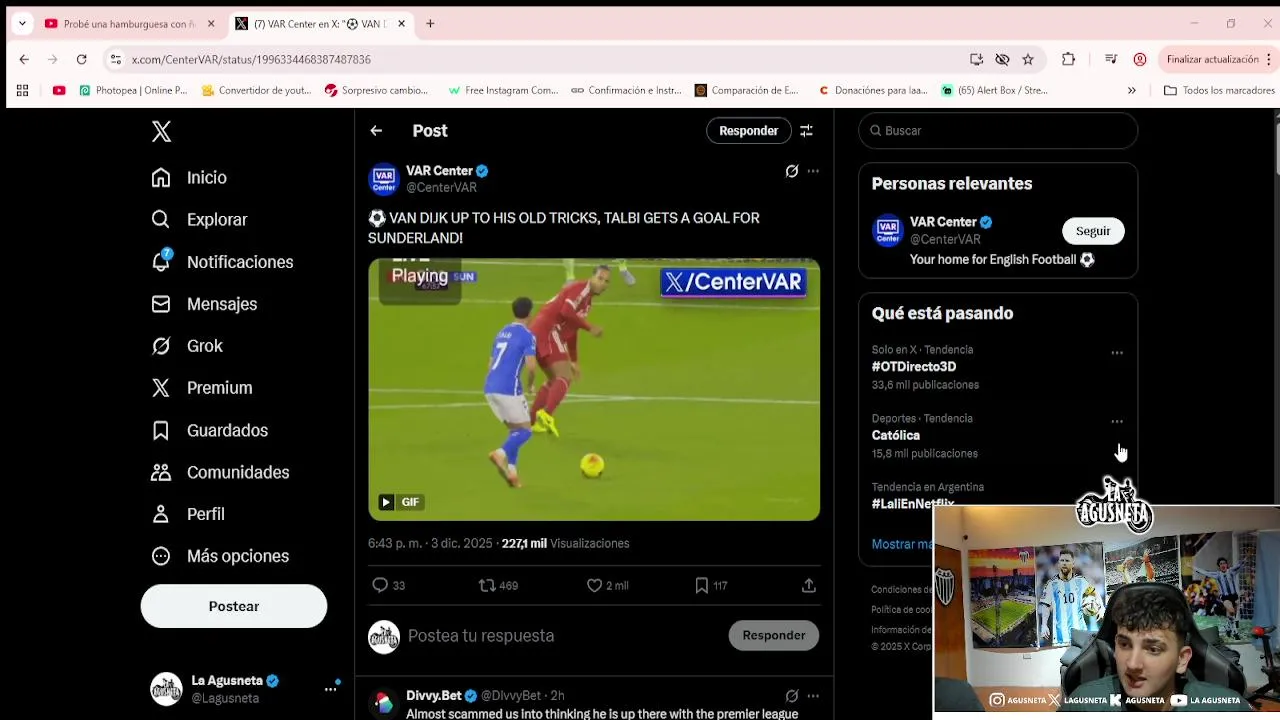Screen dimensions: 1280x720
Task: Follow VAR Center with Seguir button
Action: click(1093, 231)
